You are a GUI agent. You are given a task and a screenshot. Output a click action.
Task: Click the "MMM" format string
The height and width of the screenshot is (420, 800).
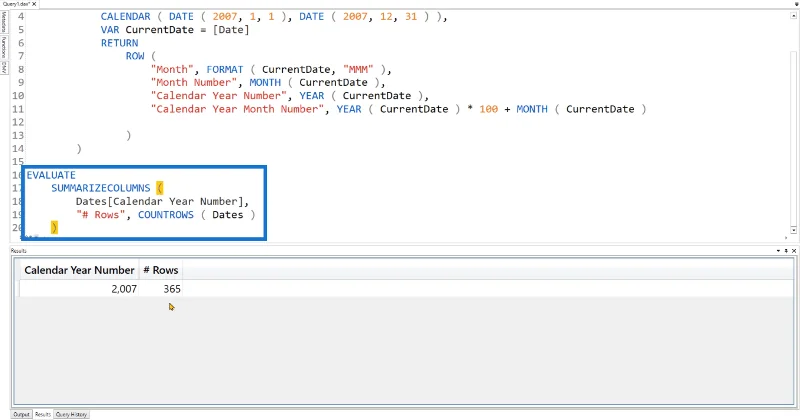[358, 69]
